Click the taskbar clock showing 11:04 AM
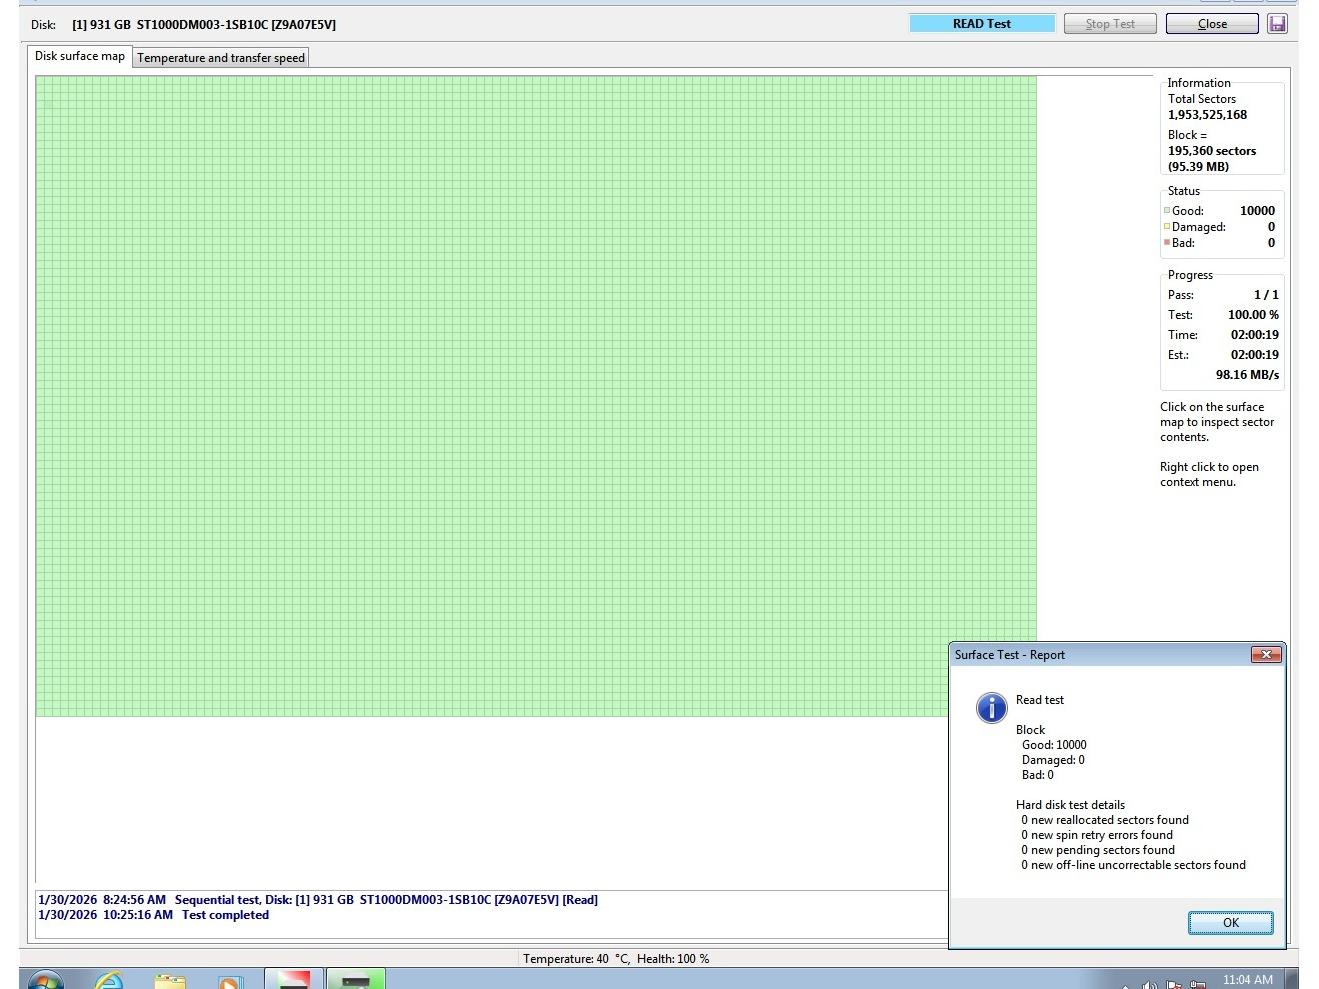Screen dimensions: 1319x989 [1247, 980]
